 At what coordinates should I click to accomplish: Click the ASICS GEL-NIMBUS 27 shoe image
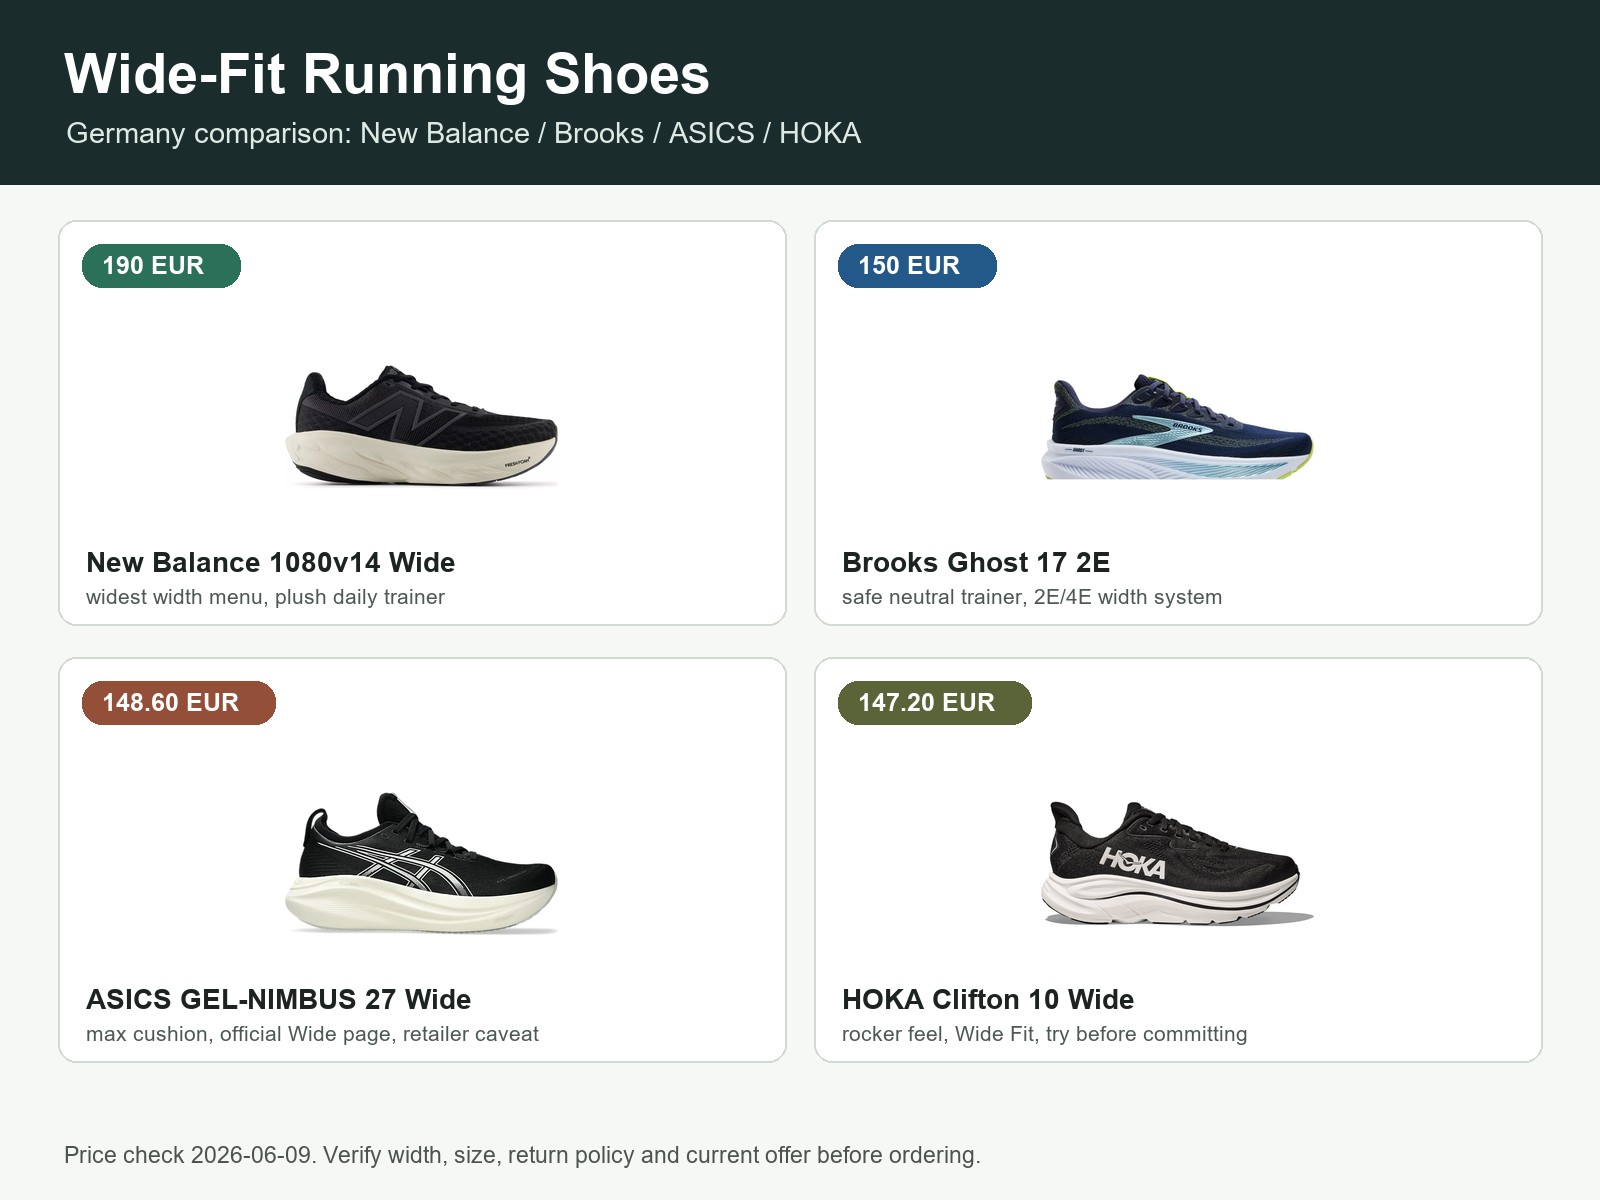(422, 863)
